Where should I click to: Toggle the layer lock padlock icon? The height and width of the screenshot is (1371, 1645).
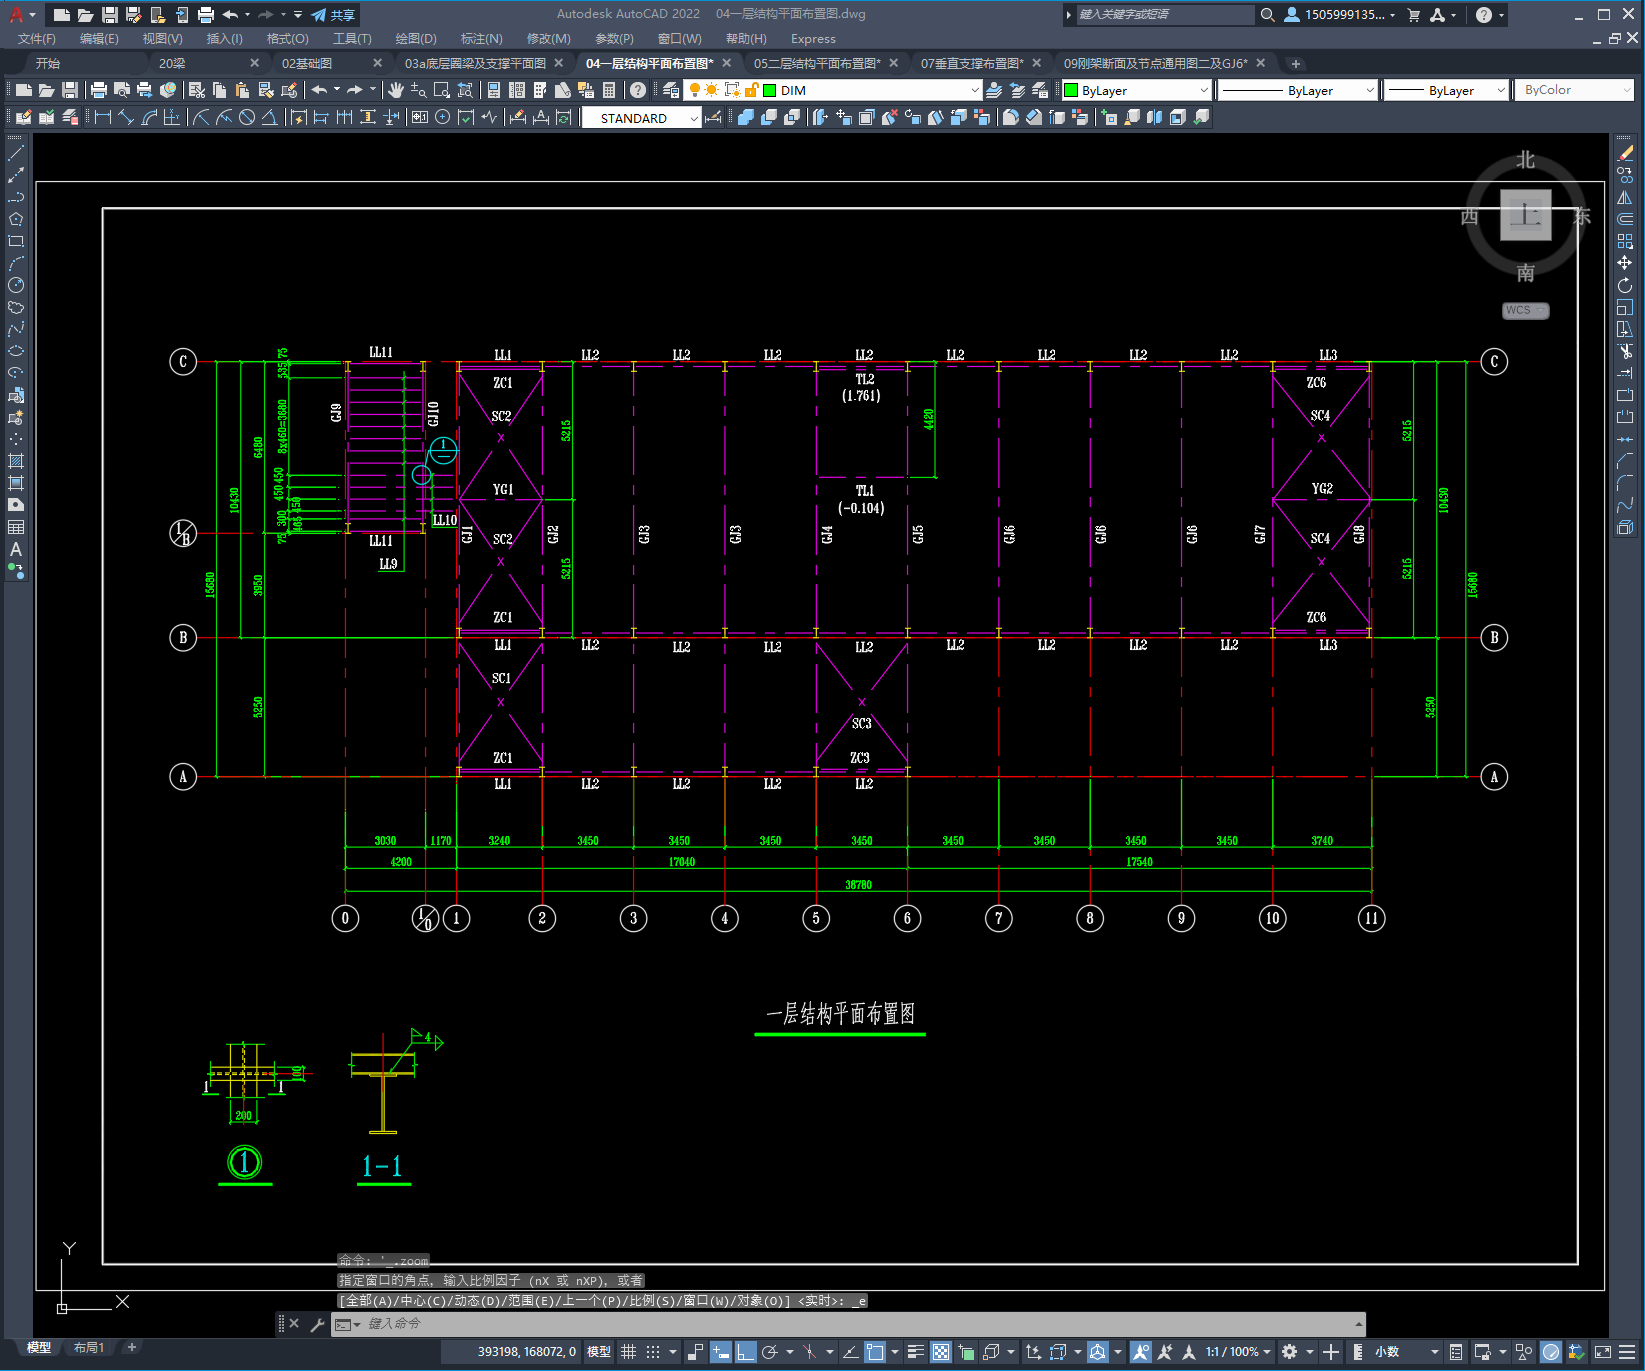pyautogui.click(x=750, y=90)
